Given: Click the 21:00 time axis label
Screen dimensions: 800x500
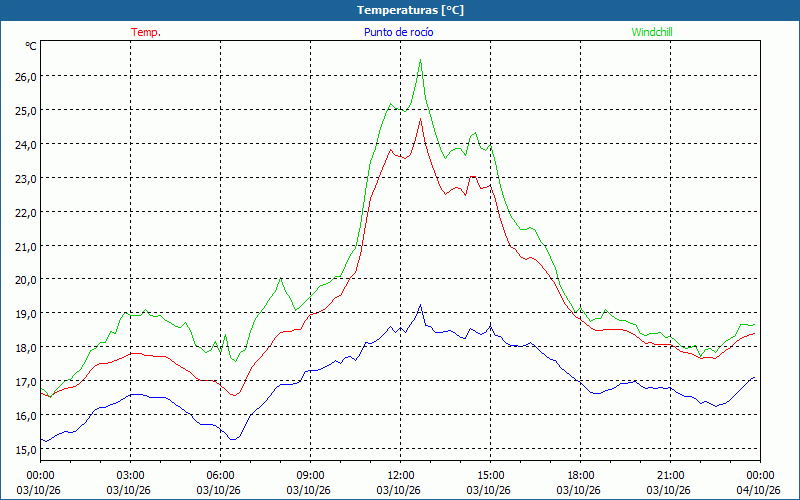Looking at the screenshot, I should pos(670,476).
